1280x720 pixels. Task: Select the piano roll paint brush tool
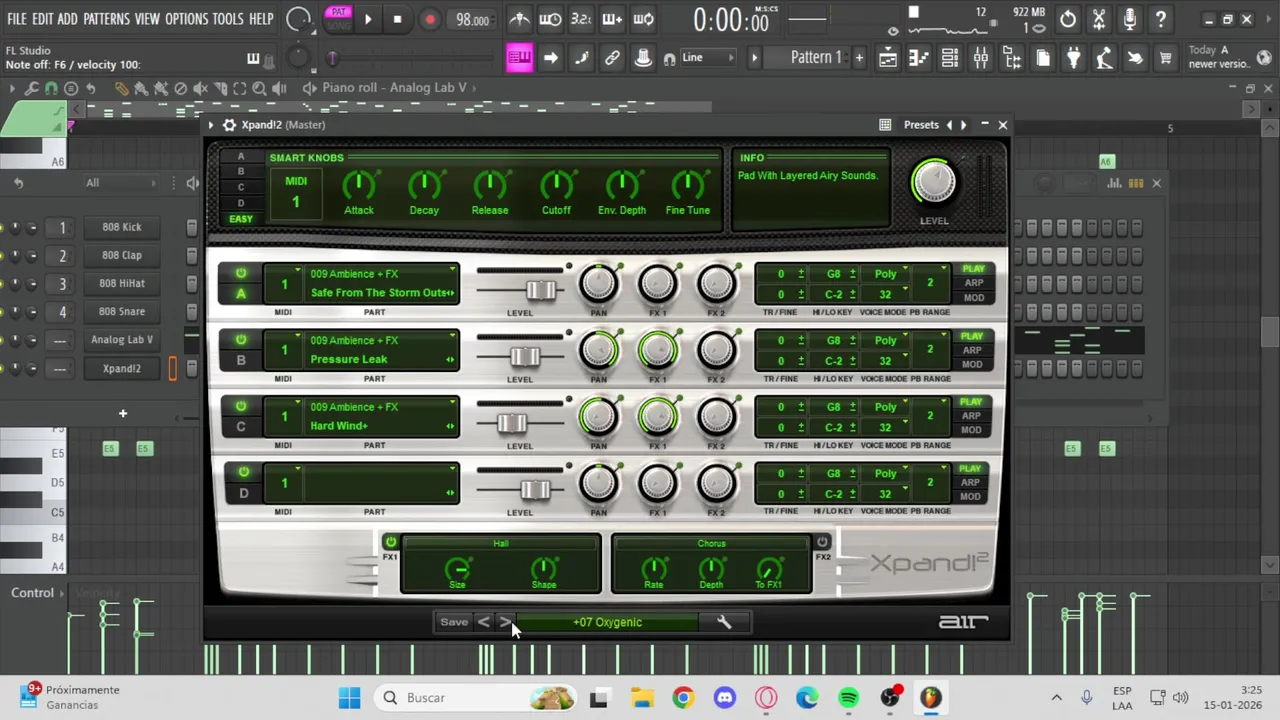coord(141,89)
